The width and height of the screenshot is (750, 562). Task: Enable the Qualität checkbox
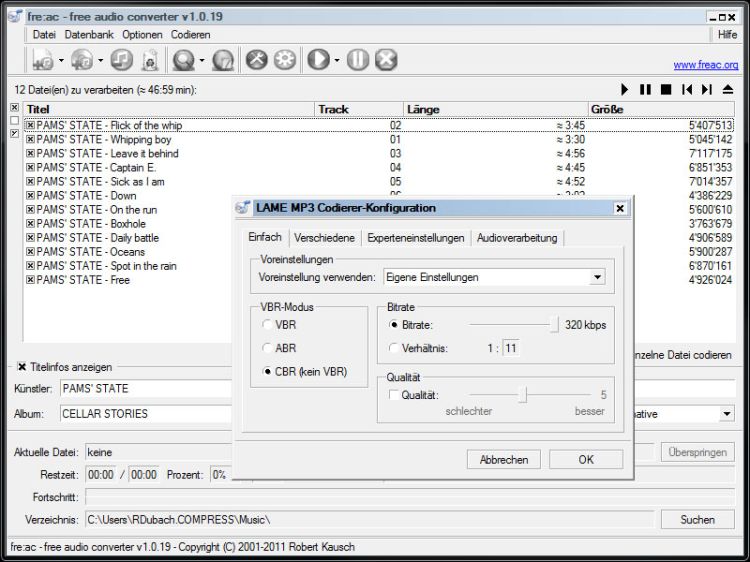click(x=394, y=395)
